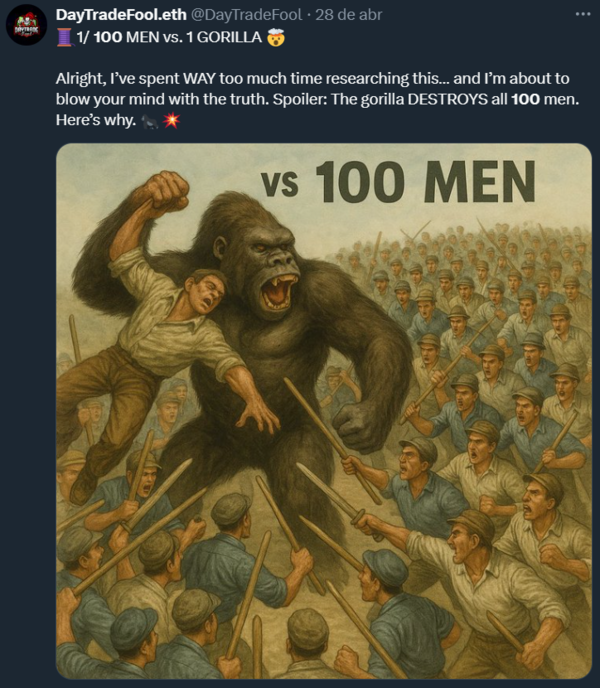The width and height of the screenshot is (600, 688).
Task: Click the collision explosion emoji
Action: click(x=171, y=120)
